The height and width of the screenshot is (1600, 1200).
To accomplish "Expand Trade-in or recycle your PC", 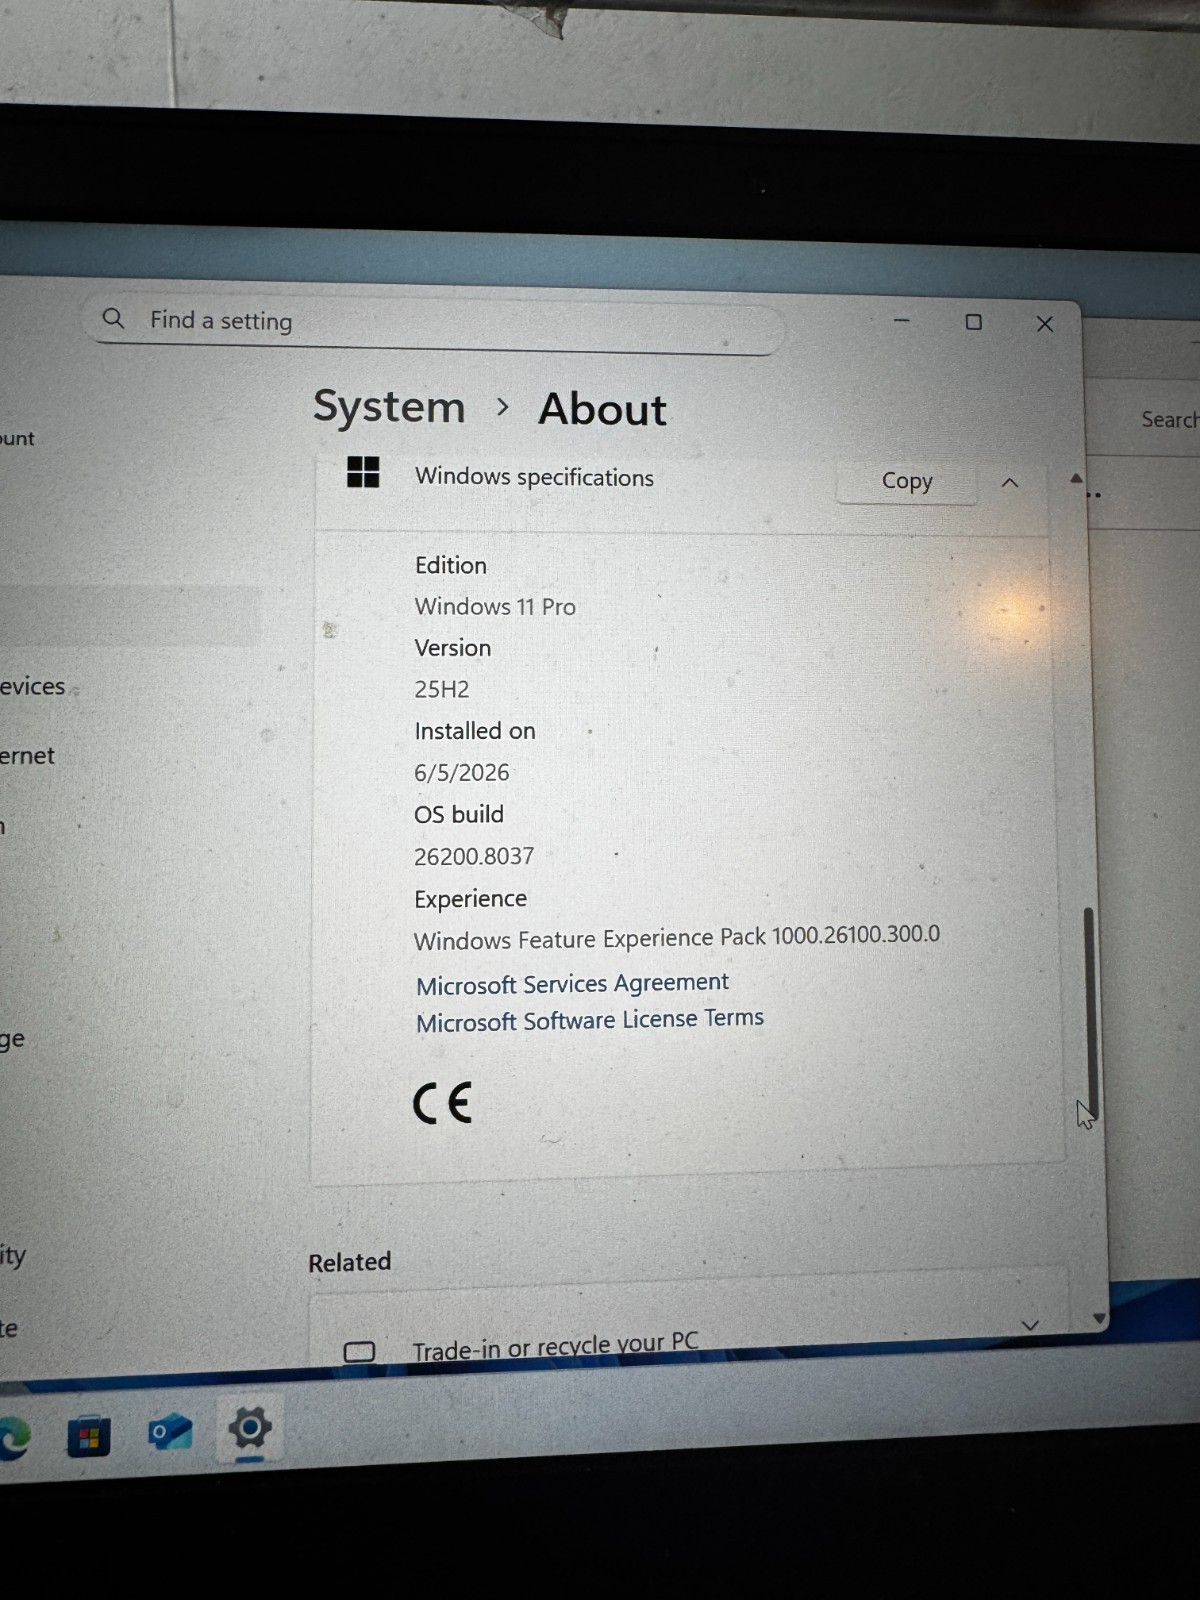I will 1030,1325.
